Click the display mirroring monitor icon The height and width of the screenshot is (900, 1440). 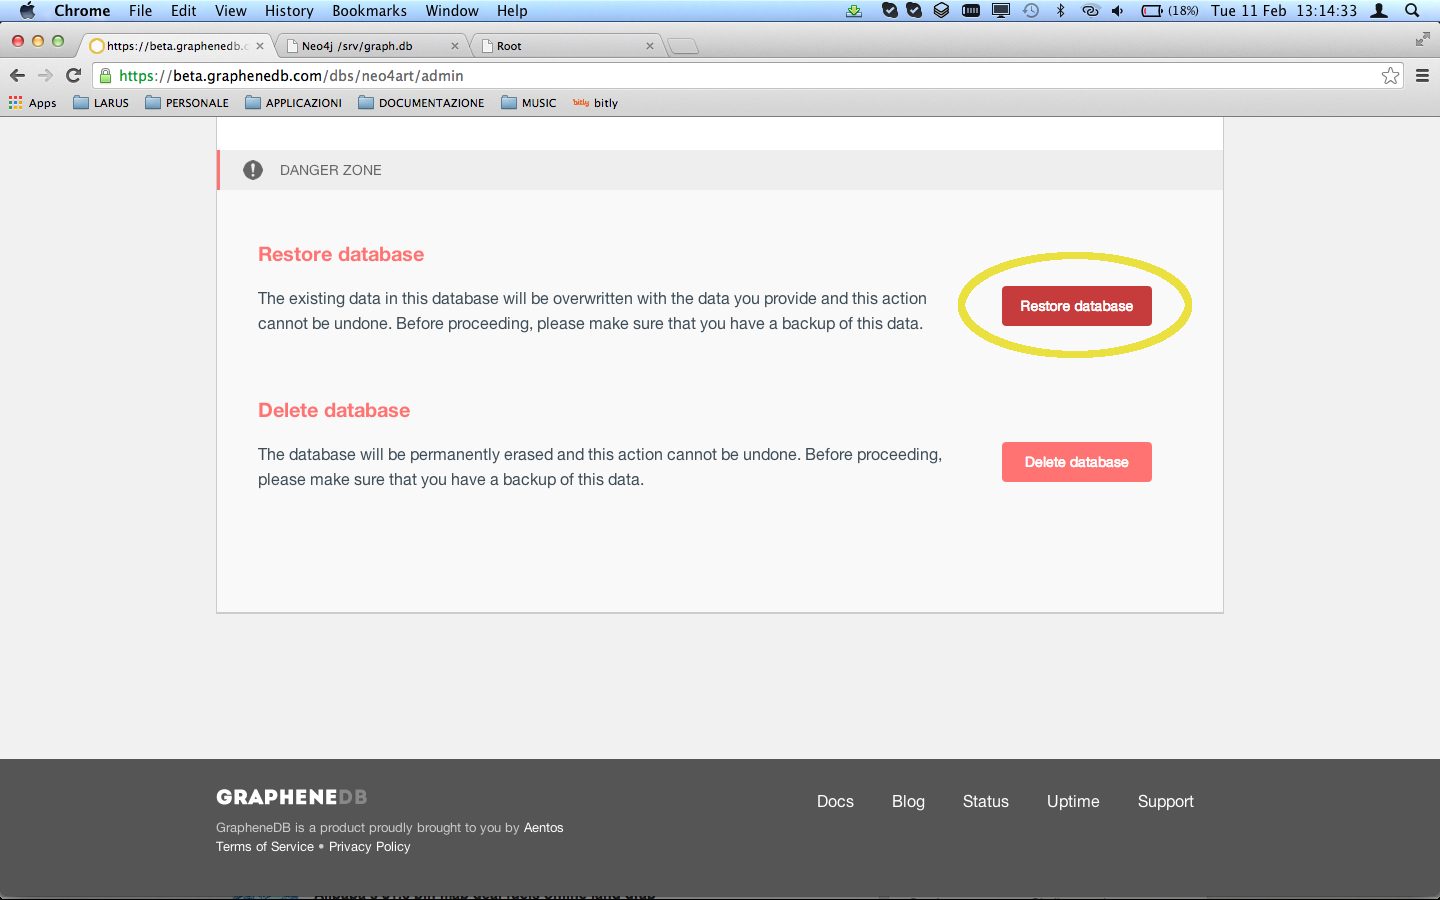(1001, 11)
